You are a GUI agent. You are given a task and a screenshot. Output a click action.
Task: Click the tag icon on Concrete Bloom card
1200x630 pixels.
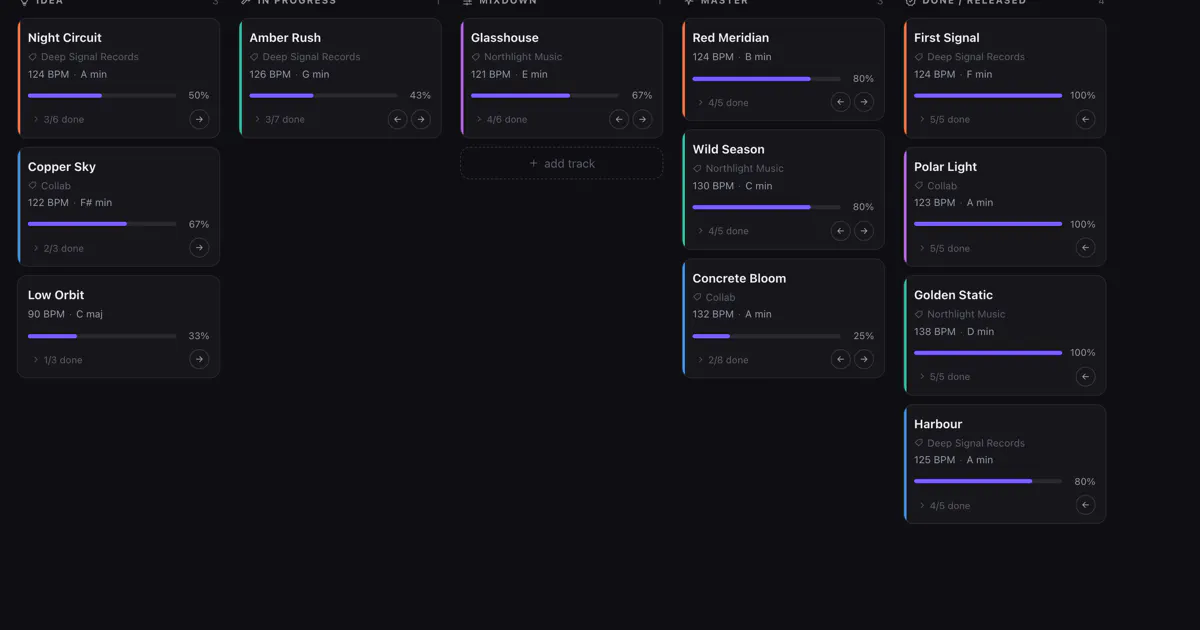(x=698, y=297)
